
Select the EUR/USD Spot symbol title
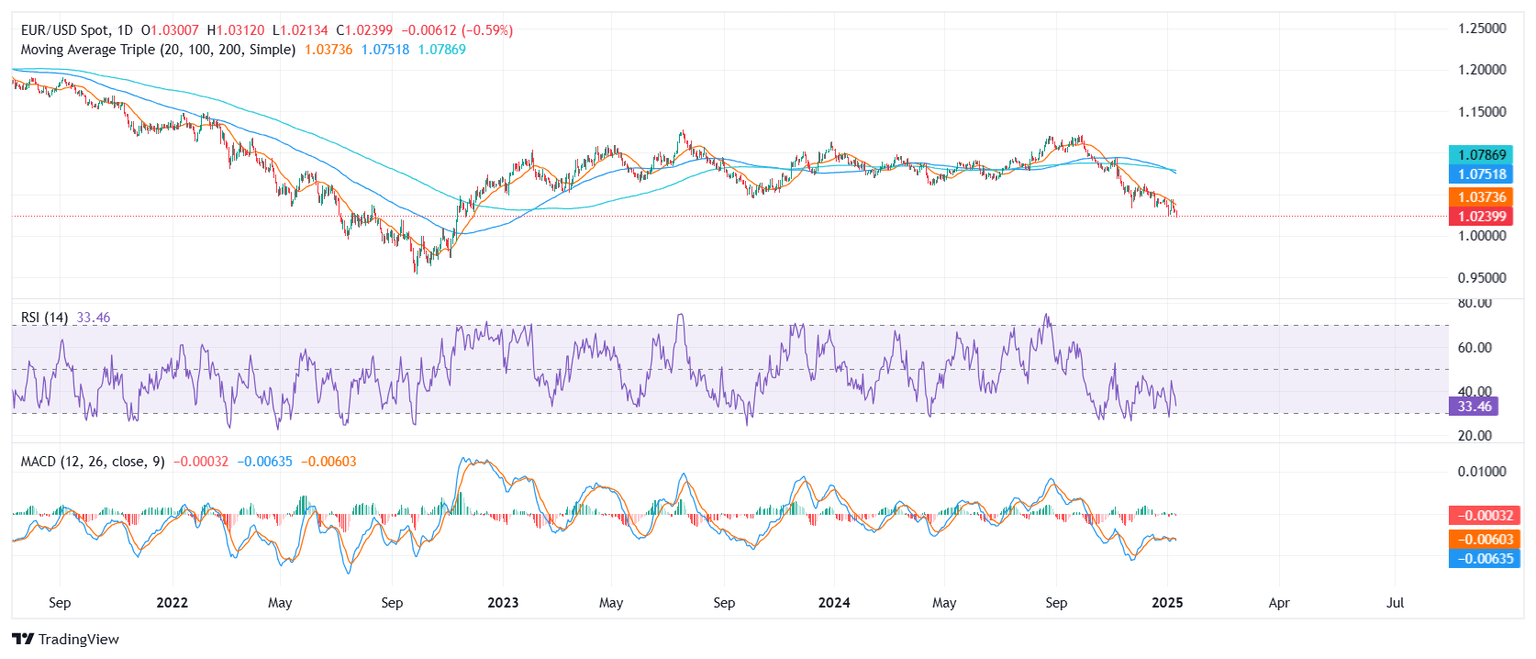[63, 31]
